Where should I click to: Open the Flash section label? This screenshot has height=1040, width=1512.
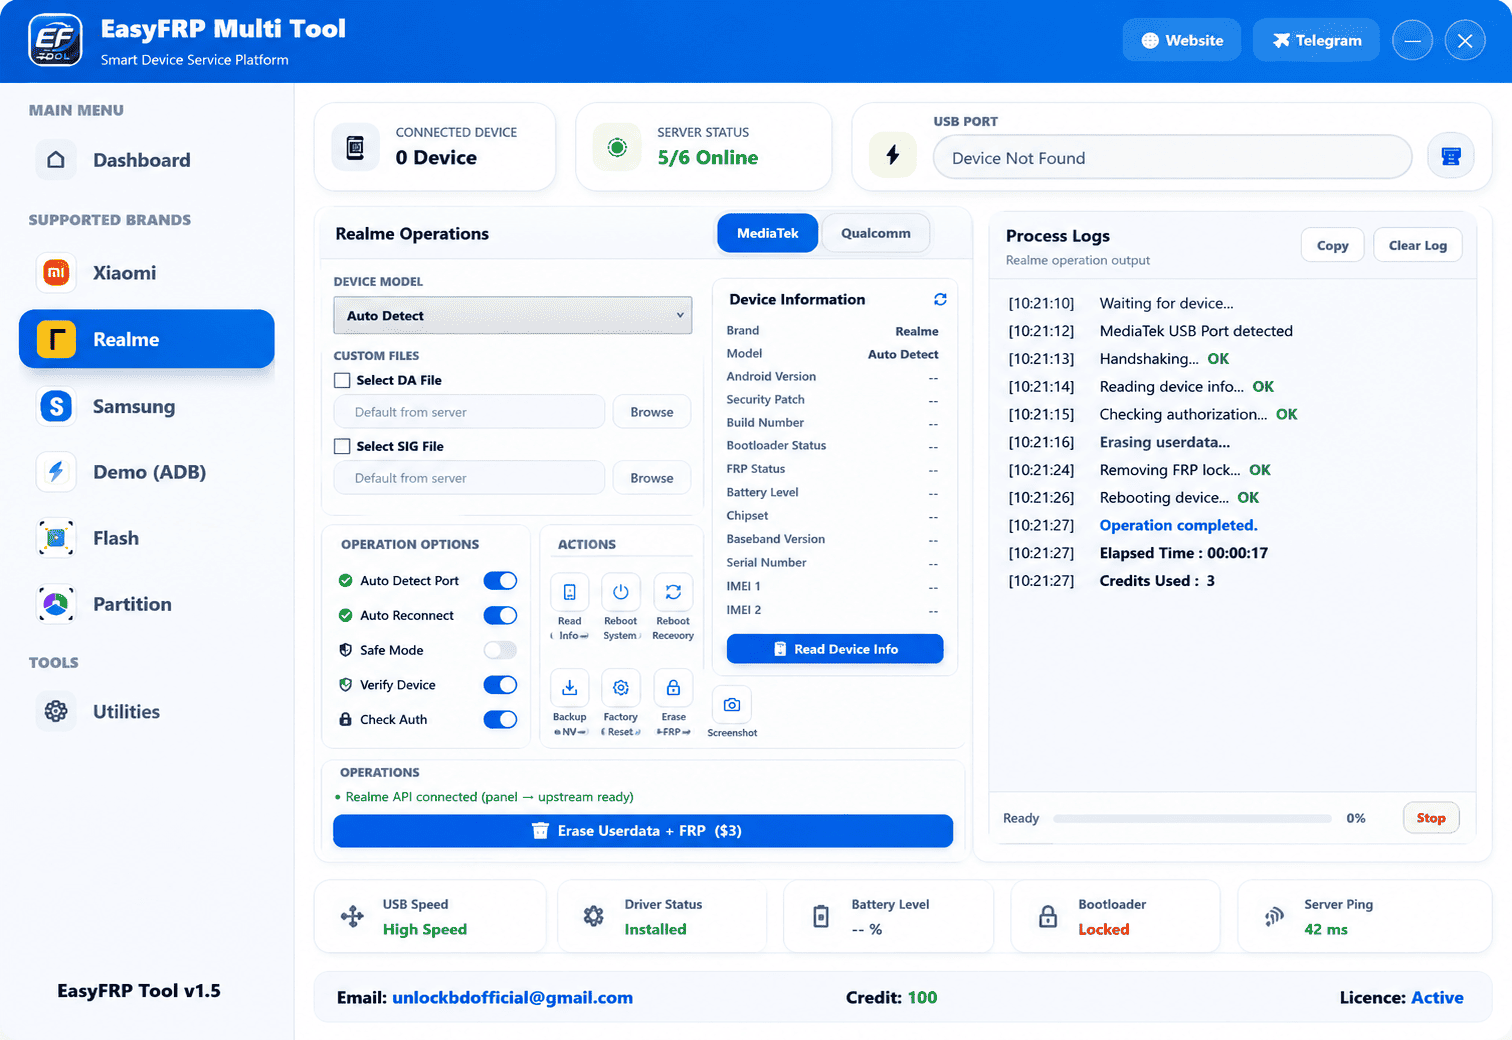pyautogui.click(x=116, y=538)
